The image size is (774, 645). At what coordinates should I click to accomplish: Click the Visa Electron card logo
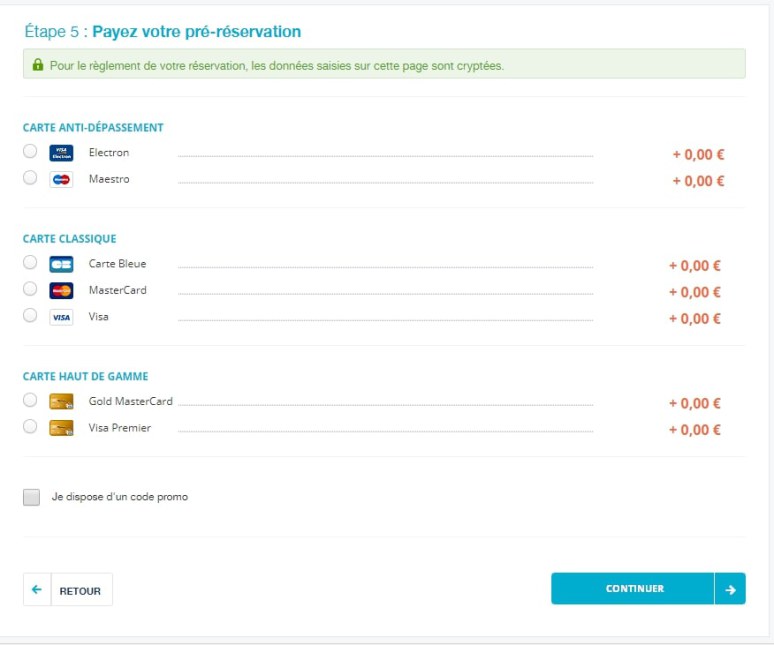point(61,153)
